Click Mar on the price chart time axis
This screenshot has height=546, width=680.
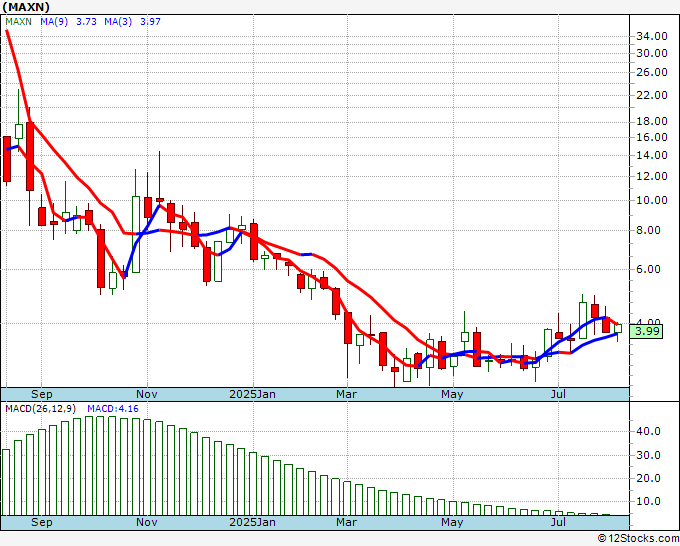[347, 394]
